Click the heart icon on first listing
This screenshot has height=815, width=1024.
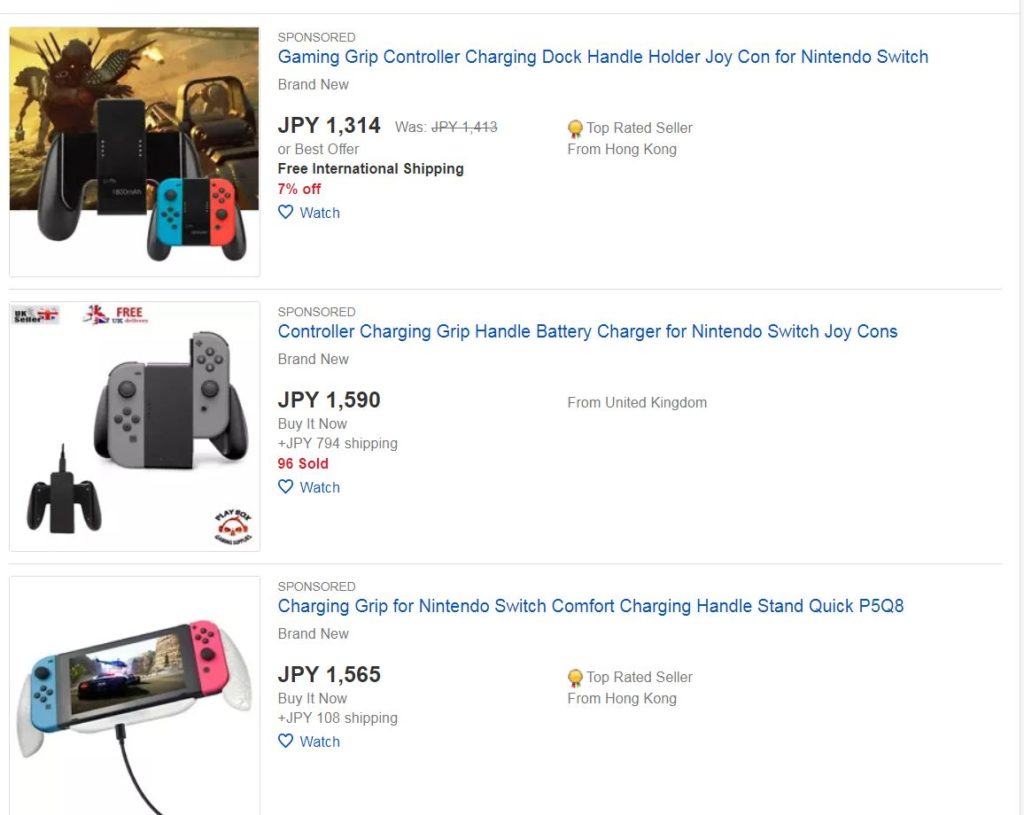tap(286, 212)
